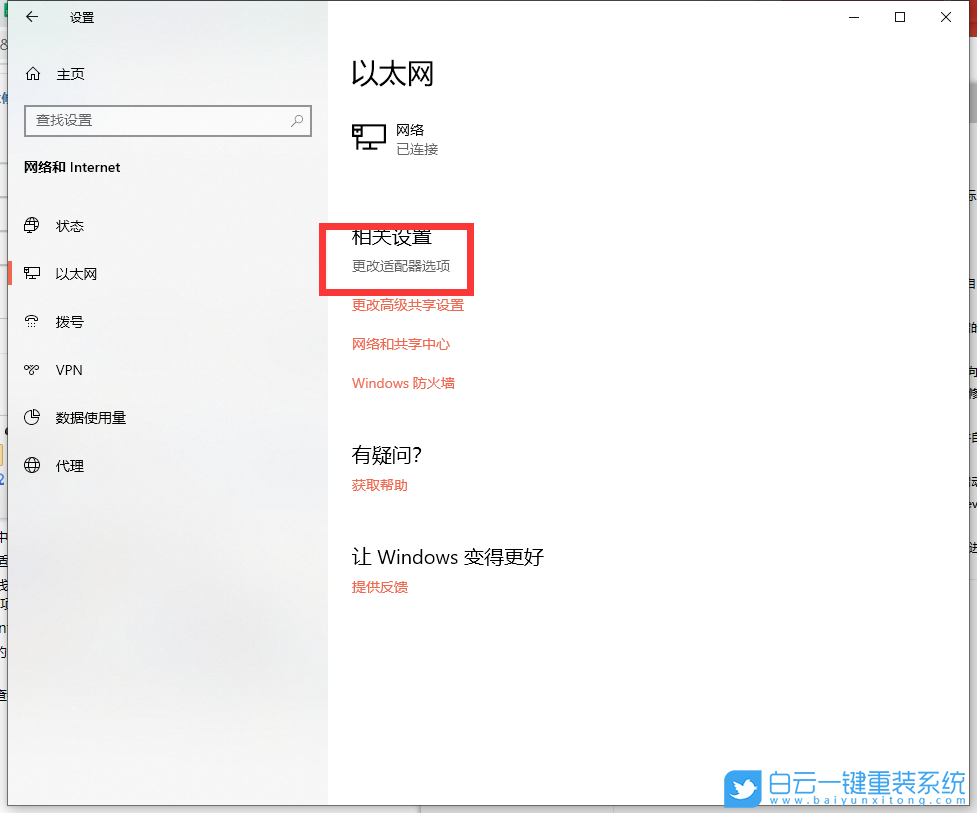
Task: Open 数据使用量 via its chart icon
Action: [x=33, y=417]
